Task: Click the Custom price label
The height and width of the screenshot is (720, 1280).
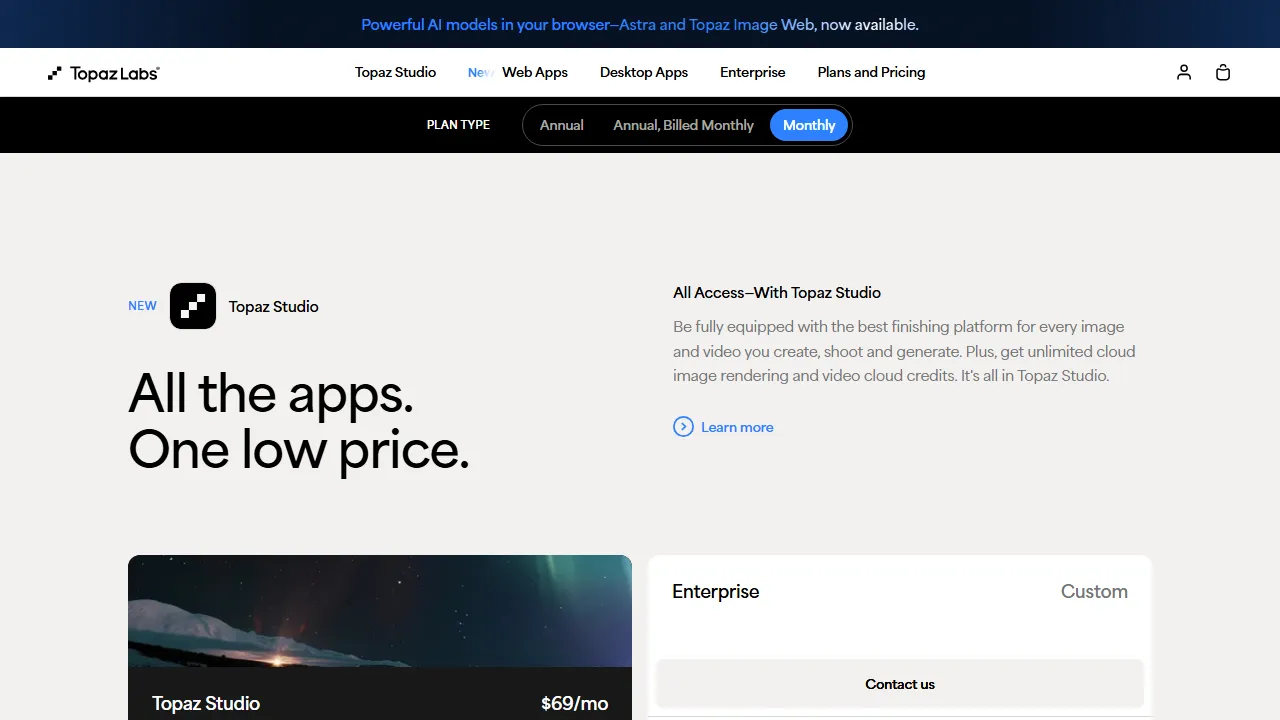Action: pos(1094,591)
